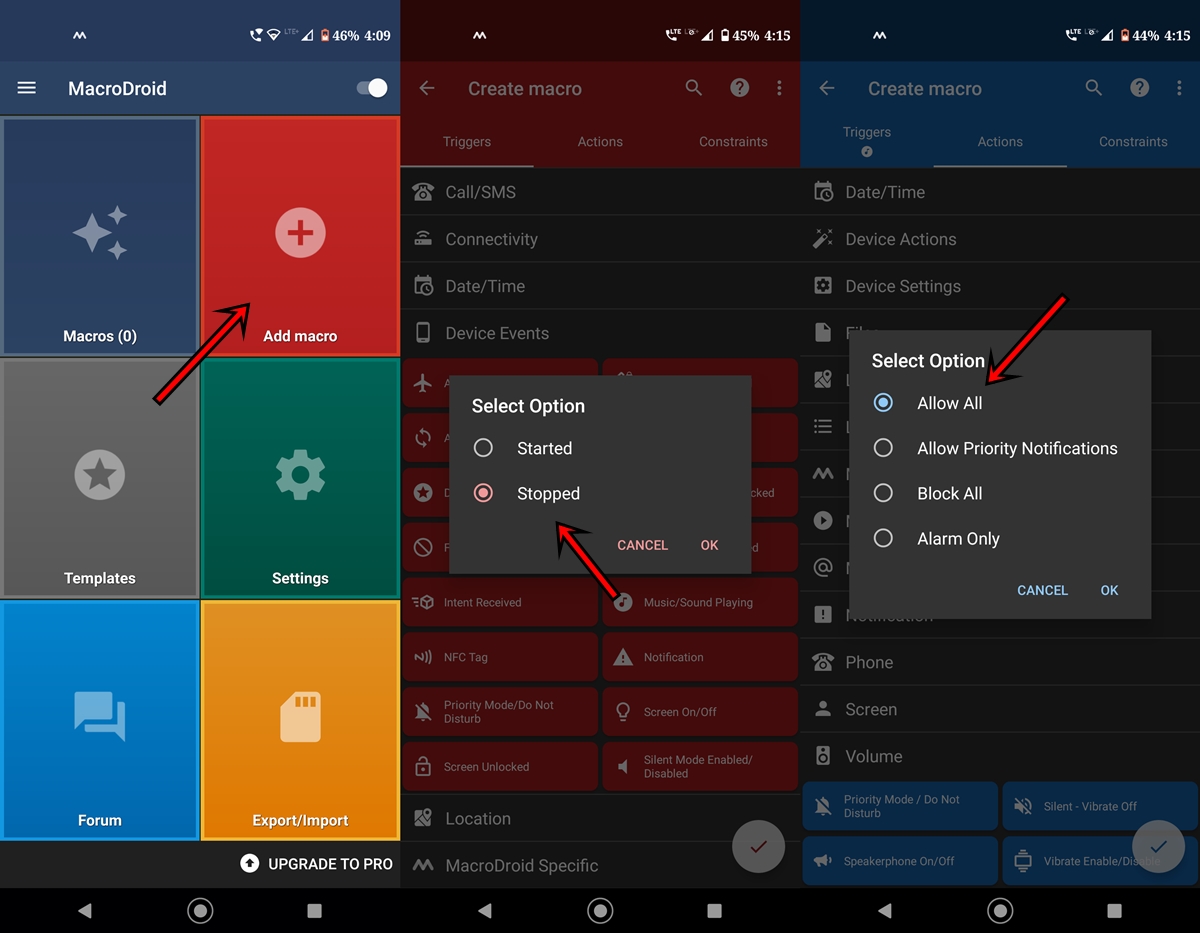Tap UPGRADE TO PRO banner
The height and width of the screenshot is (933, 1200).
click(x=317, y=864)
